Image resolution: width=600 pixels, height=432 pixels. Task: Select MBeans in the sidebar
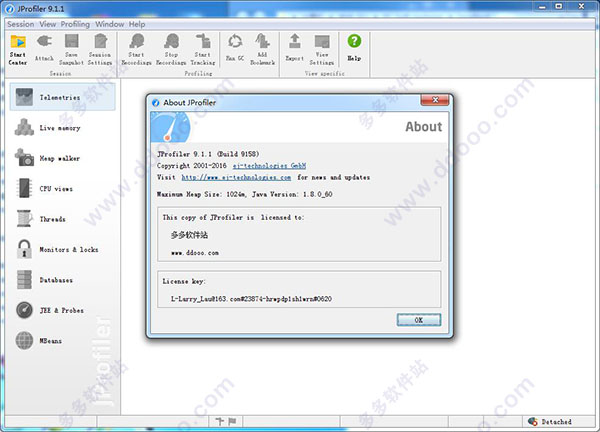click(62, 341)
